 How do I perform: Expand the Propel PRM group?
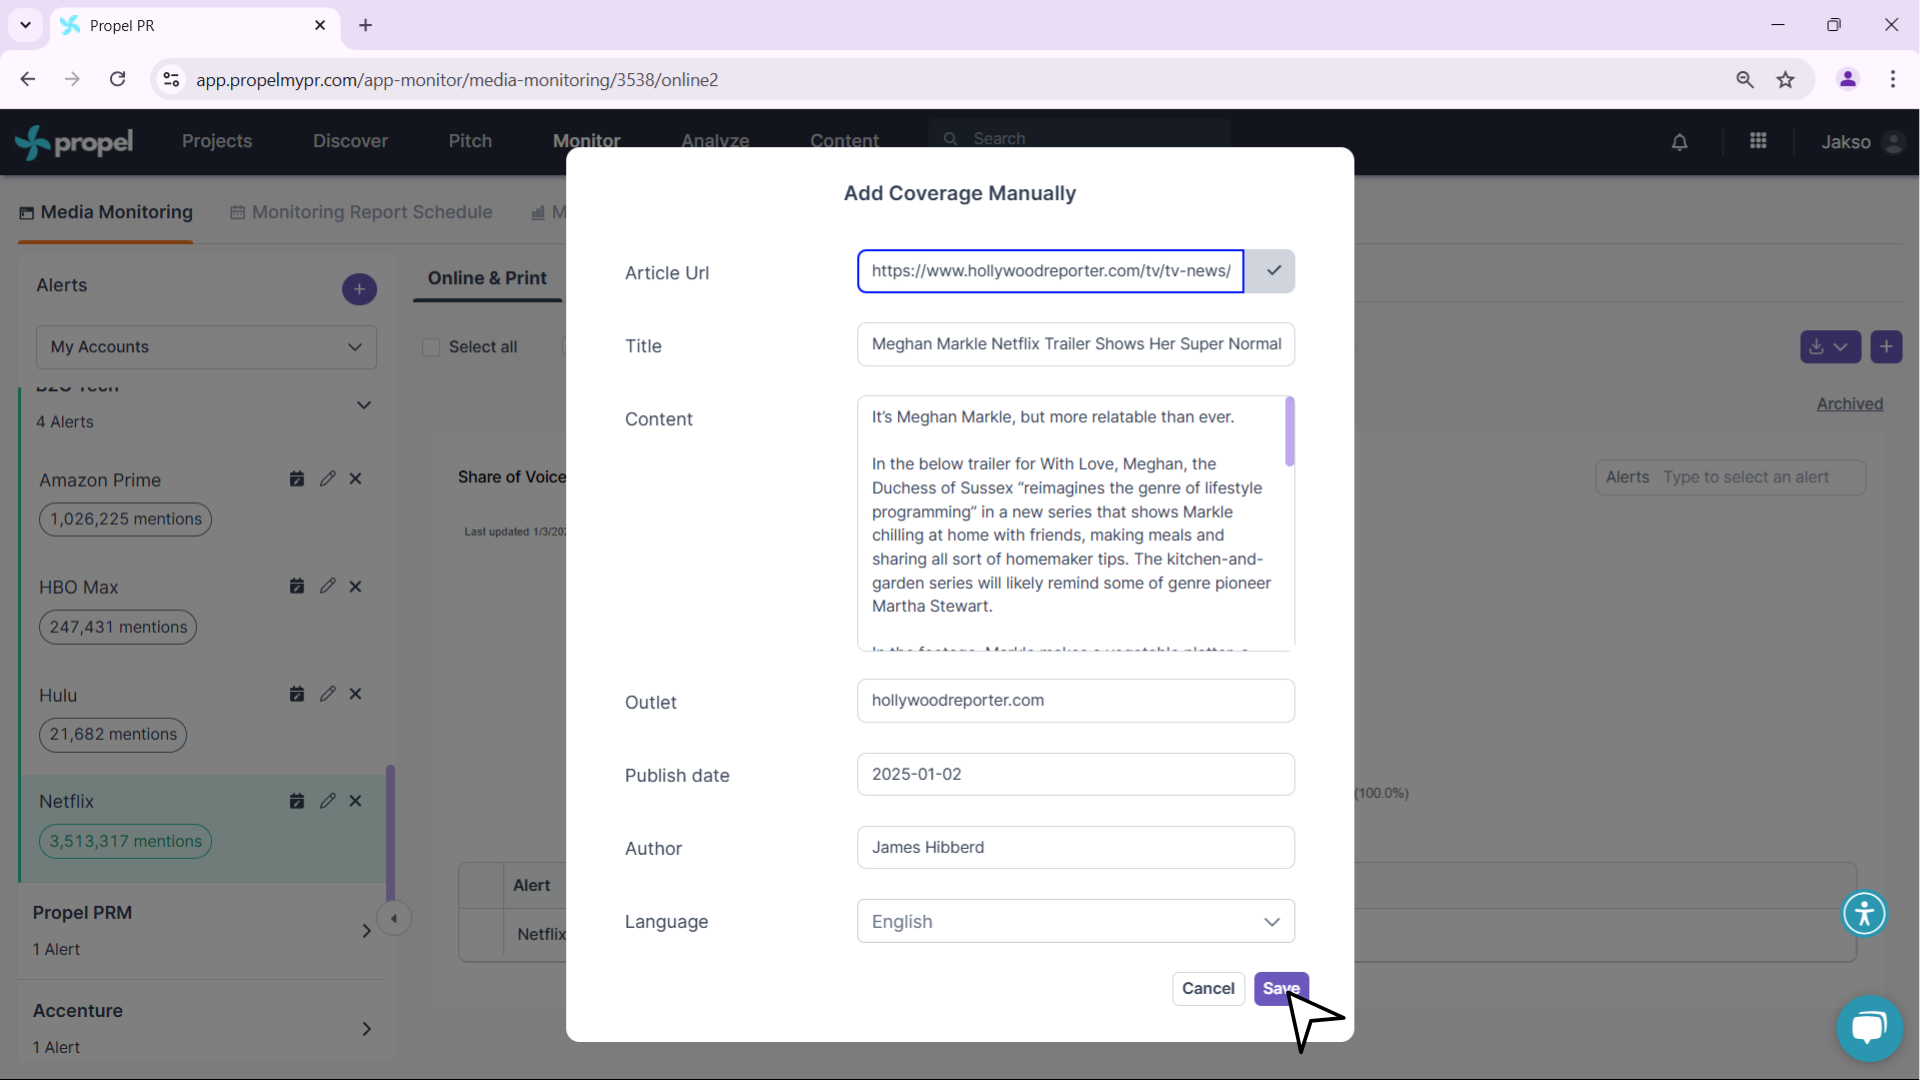point(366,930)
